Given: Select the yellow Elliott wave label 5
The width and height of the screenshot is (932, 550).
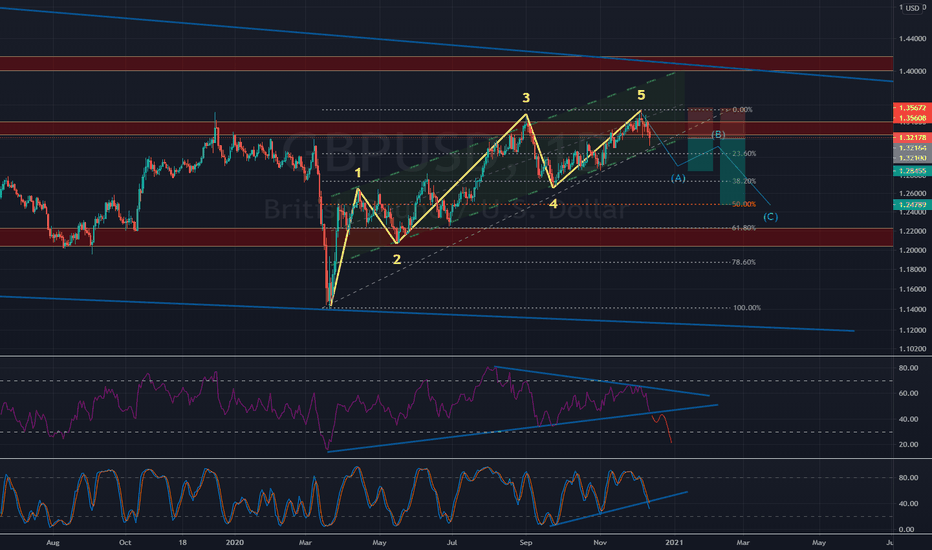Looking at the screenshot, I should pyautogui.click(x=641, y=95).
